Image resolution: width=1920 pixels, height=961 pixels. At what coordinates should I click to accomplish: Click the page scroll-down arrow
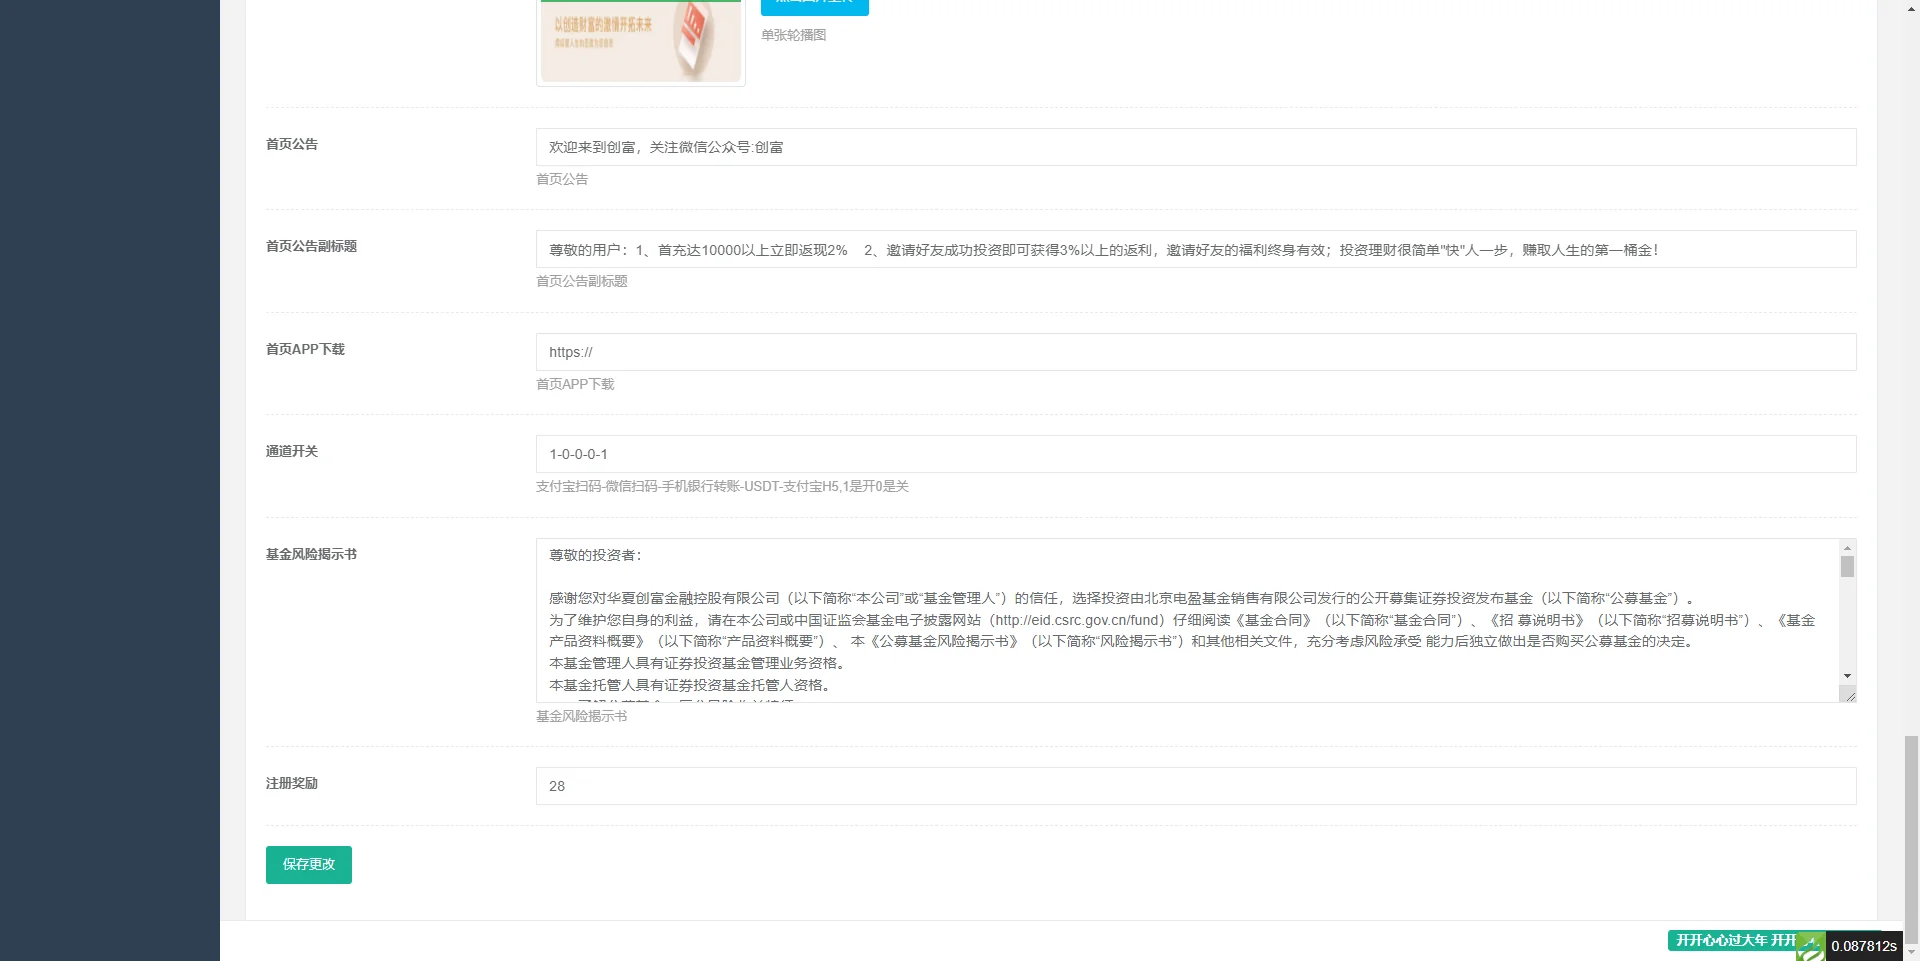[x=1911, y=953]
